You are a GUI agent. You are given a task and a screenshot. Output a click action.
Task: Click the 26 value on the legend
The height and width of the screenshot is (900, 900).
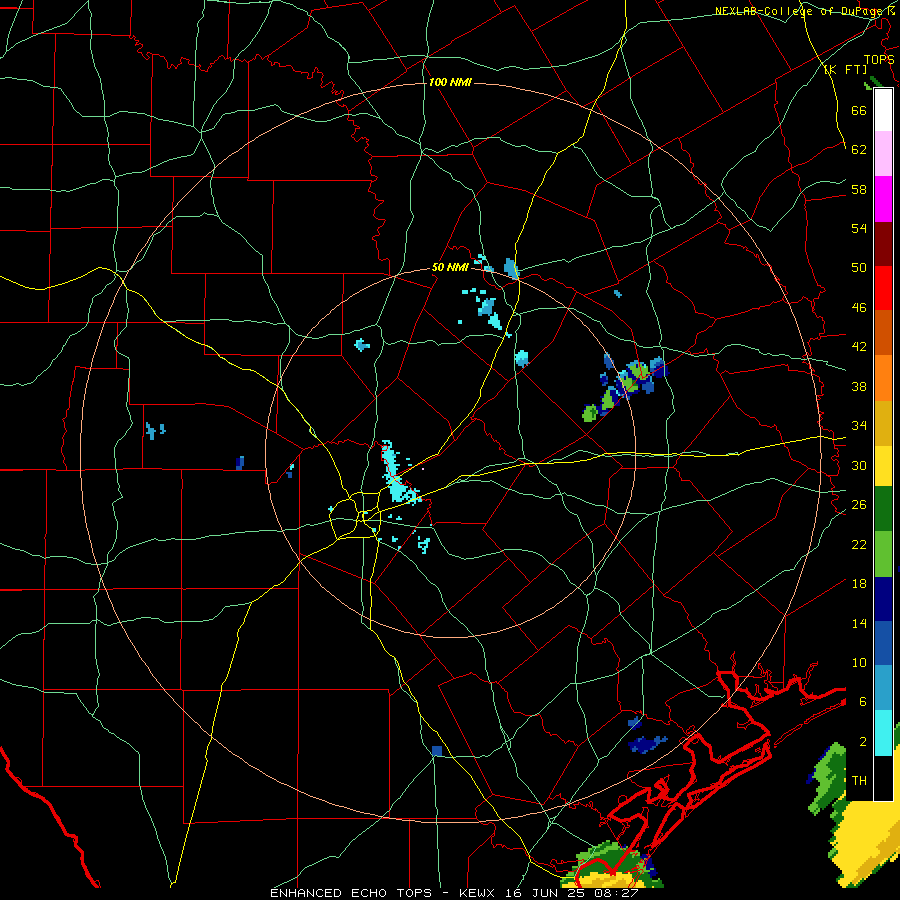(x=859, y=505)
